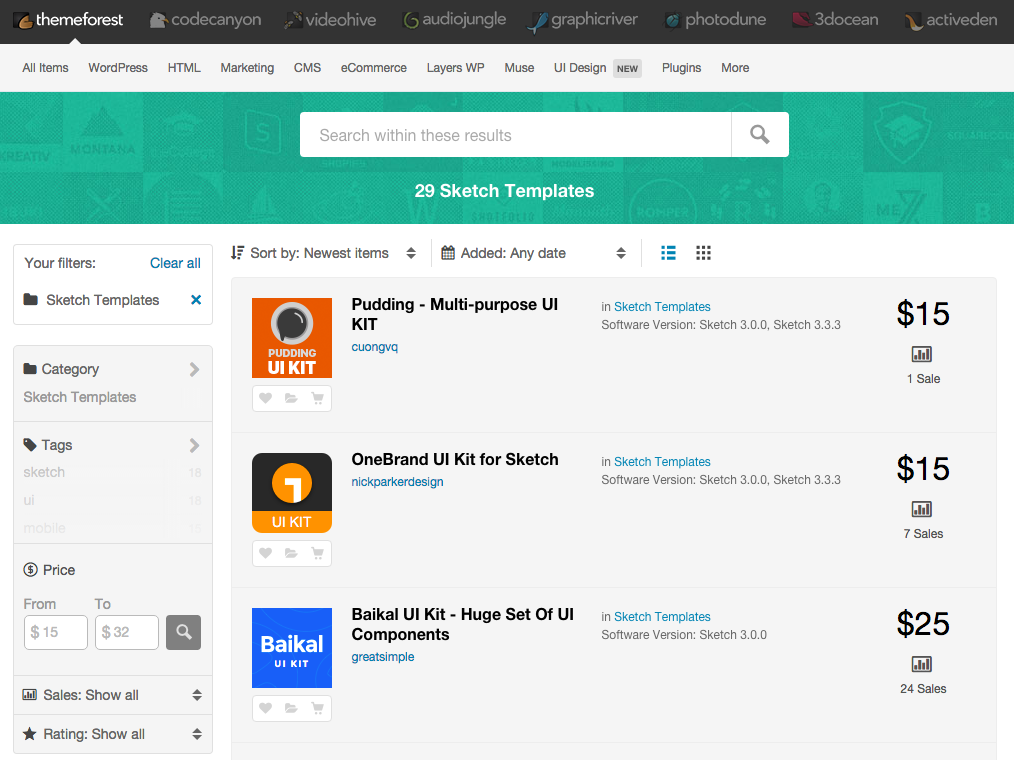
Task: Open the themeforest marketplace logo
Action: (x=69, y=20)
